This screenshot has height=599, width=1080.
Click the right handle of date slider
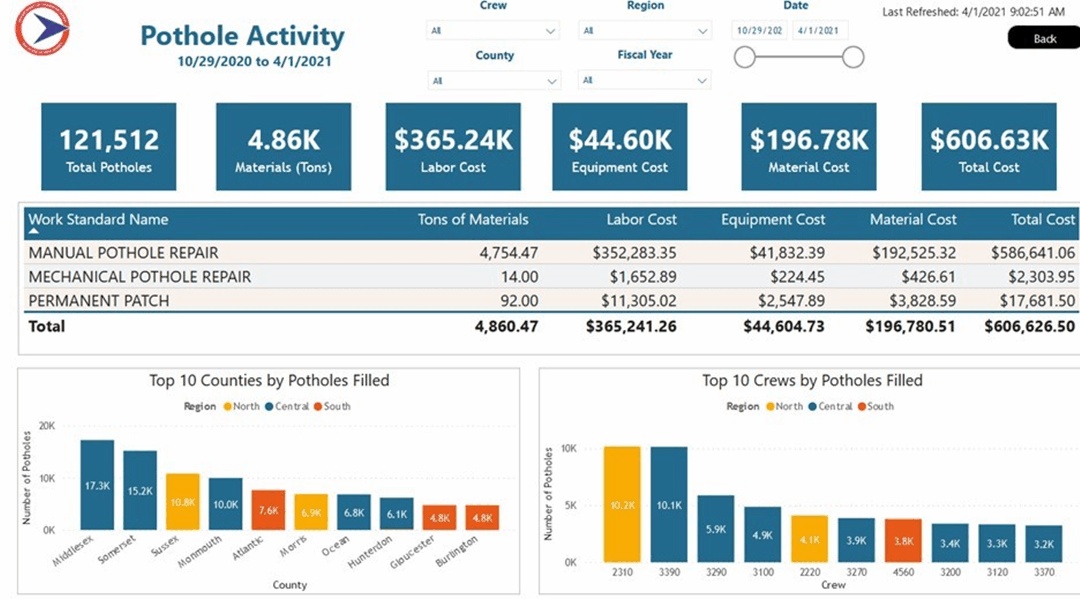click(x=853, y=58)
